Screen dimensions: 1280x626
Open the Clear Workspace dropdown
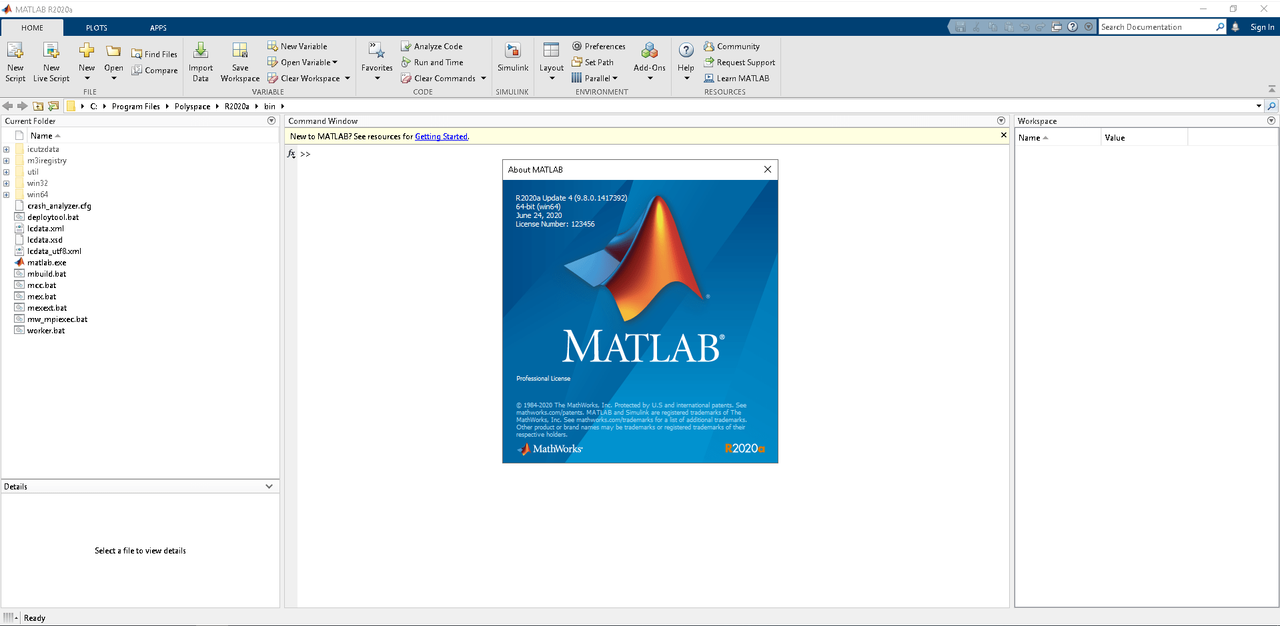tap(308, 78)
